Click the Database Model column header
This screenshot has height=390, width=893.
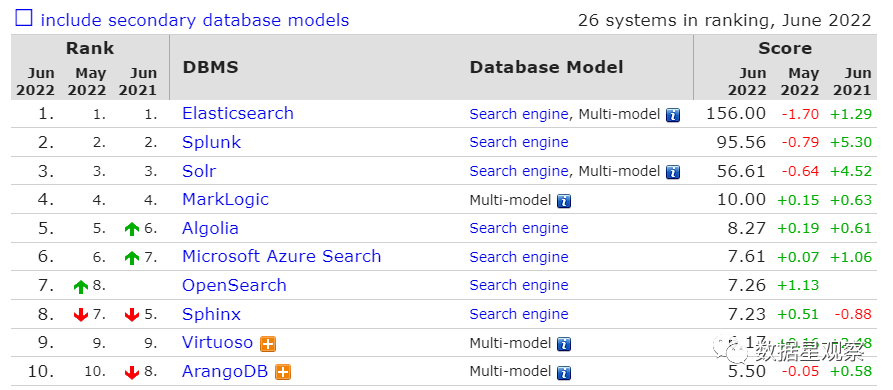546,67
